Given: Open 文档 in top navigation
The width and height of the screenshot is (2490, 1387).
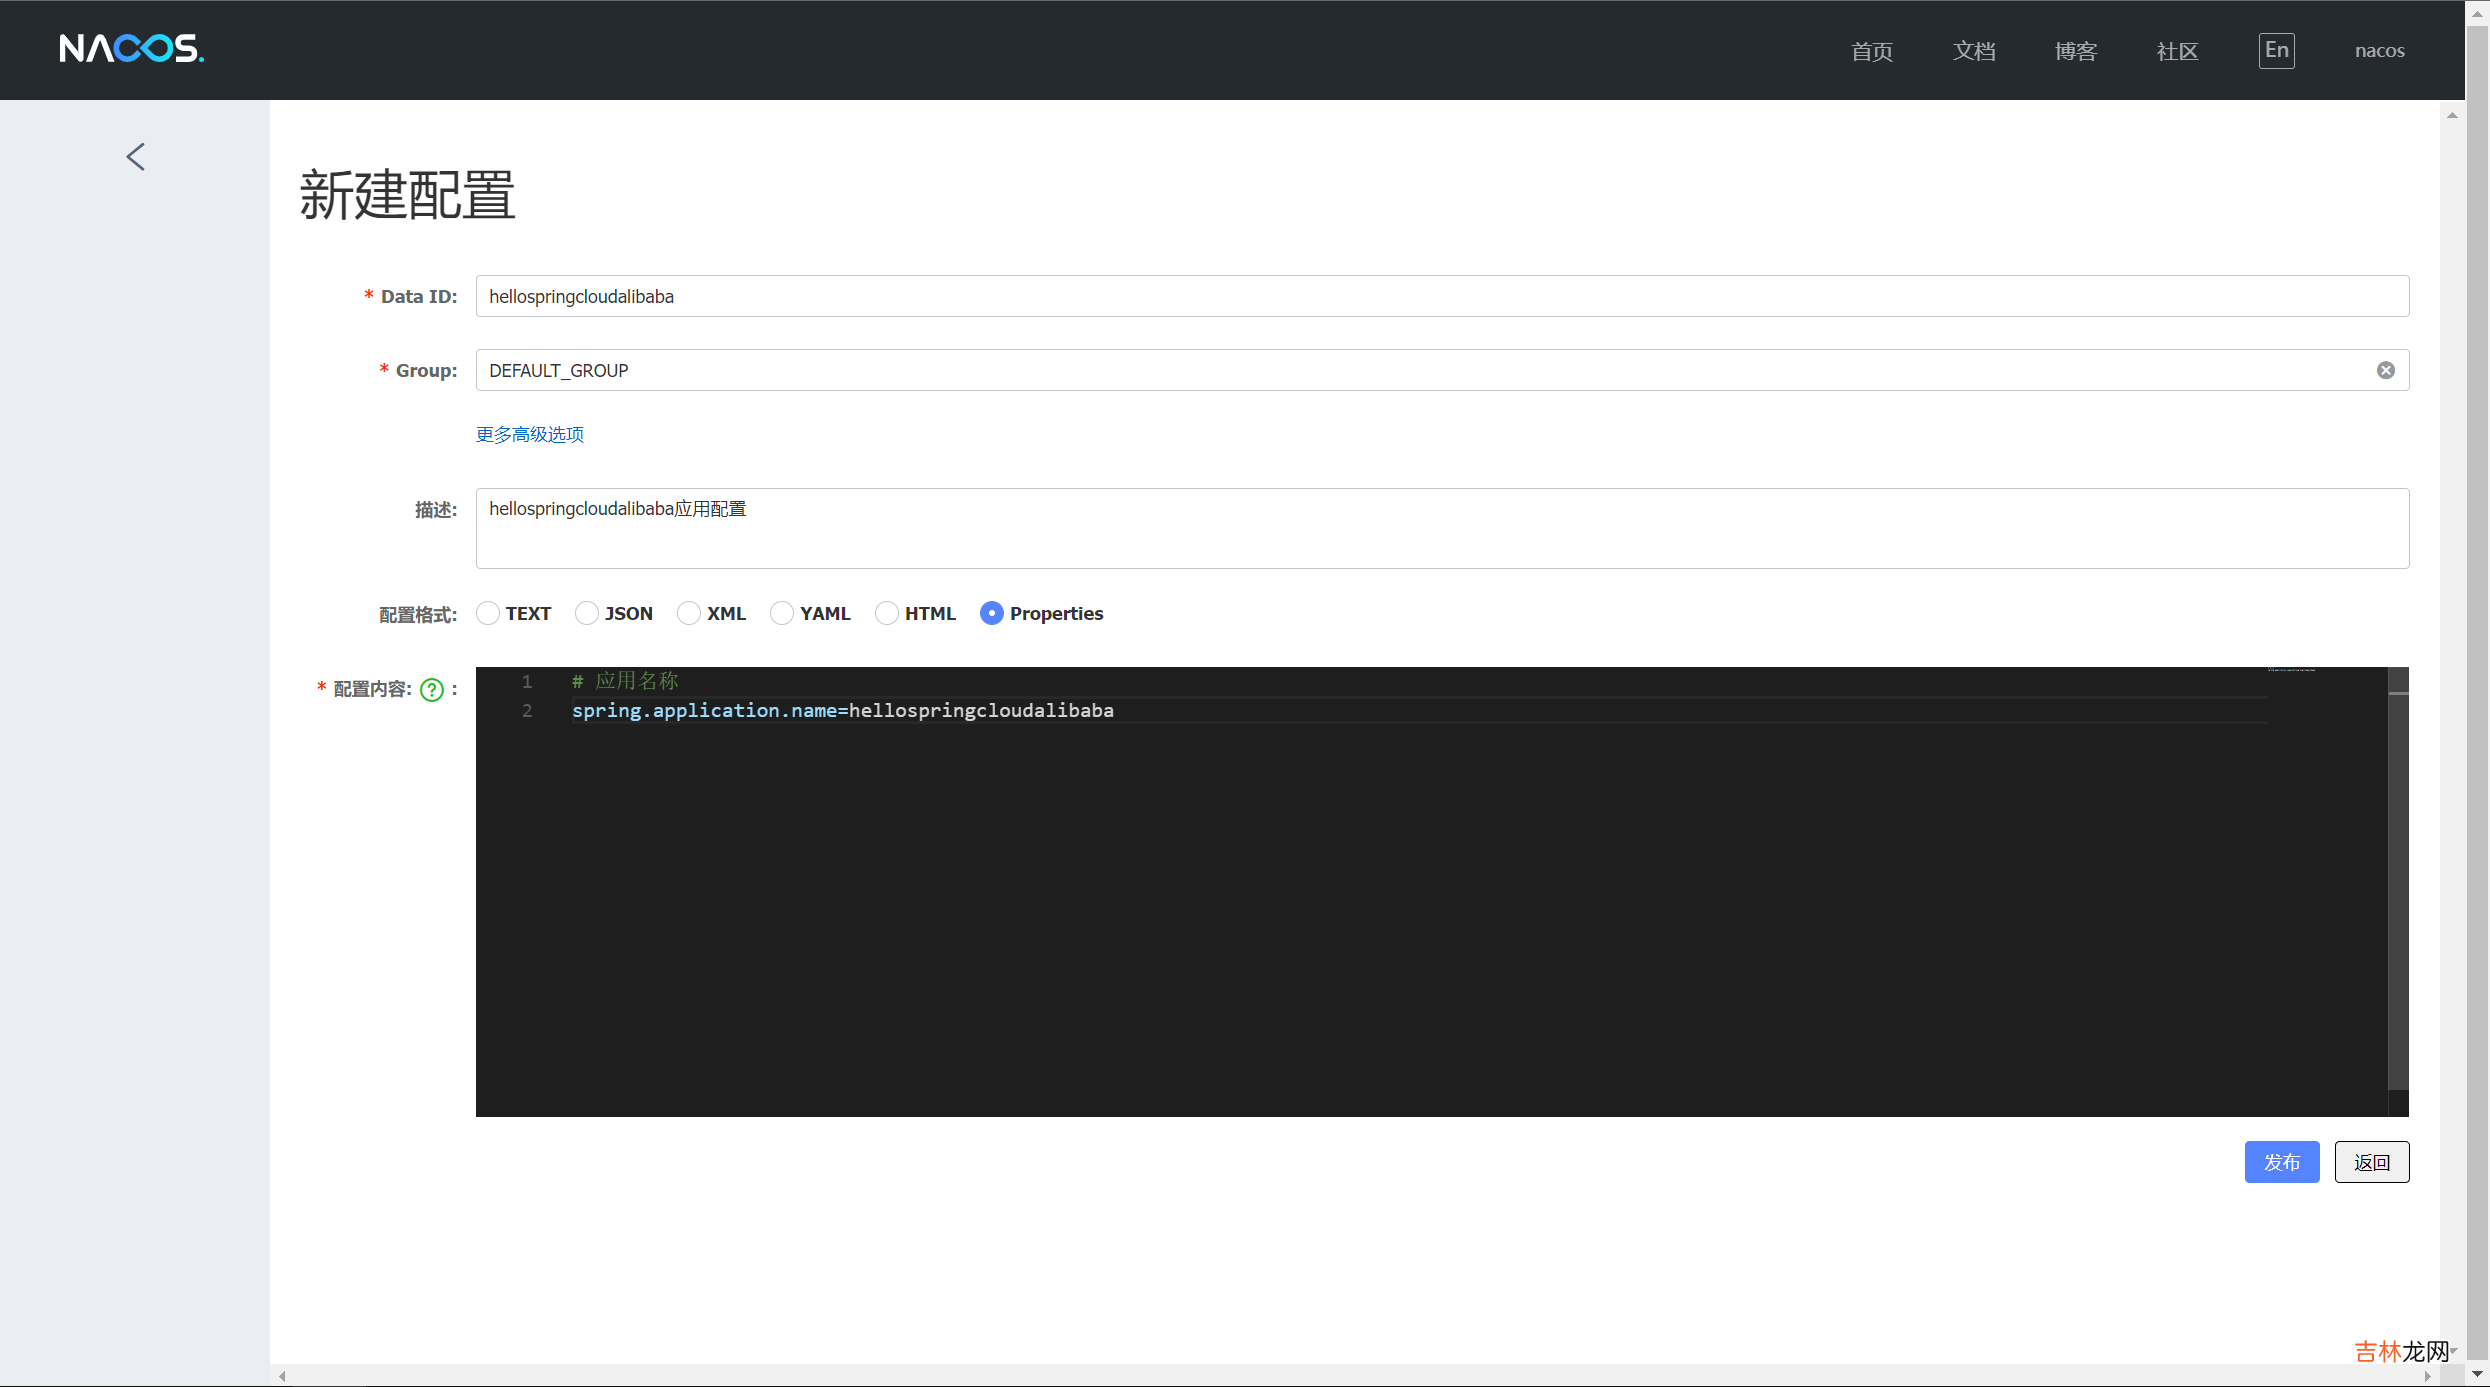Looking at the screenshot, I should point(1973,51).
